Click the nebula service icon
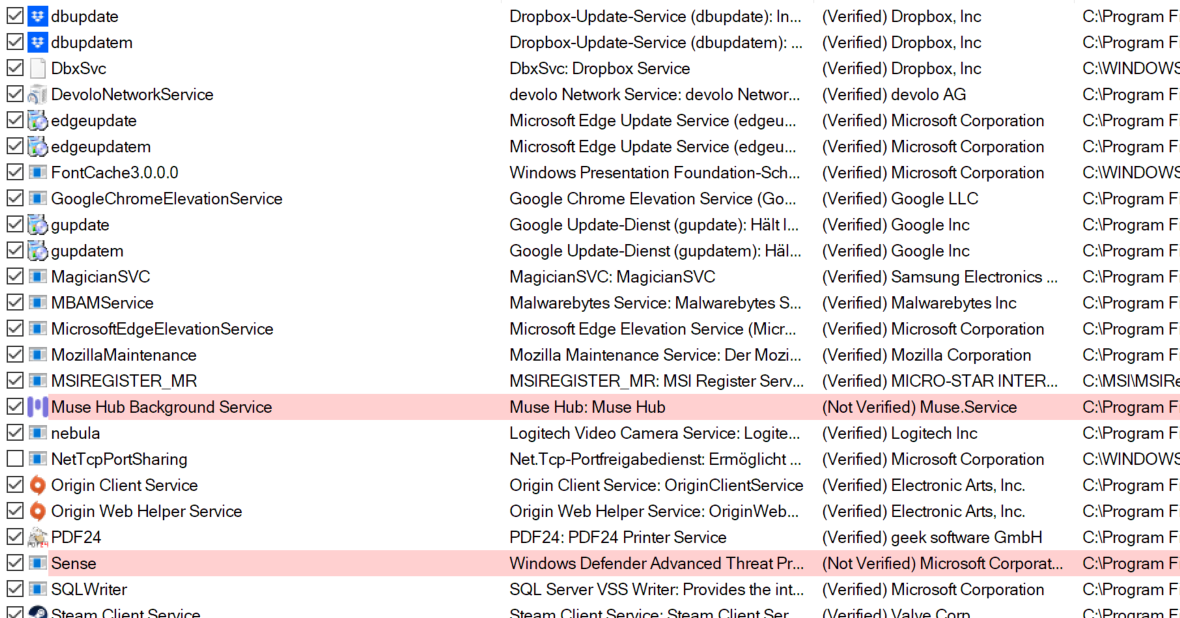 [x=38, y=434]
